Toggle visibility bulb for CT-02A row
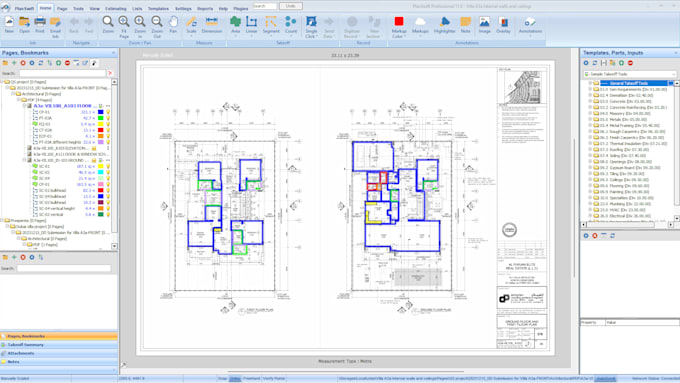 pos(108,130)
